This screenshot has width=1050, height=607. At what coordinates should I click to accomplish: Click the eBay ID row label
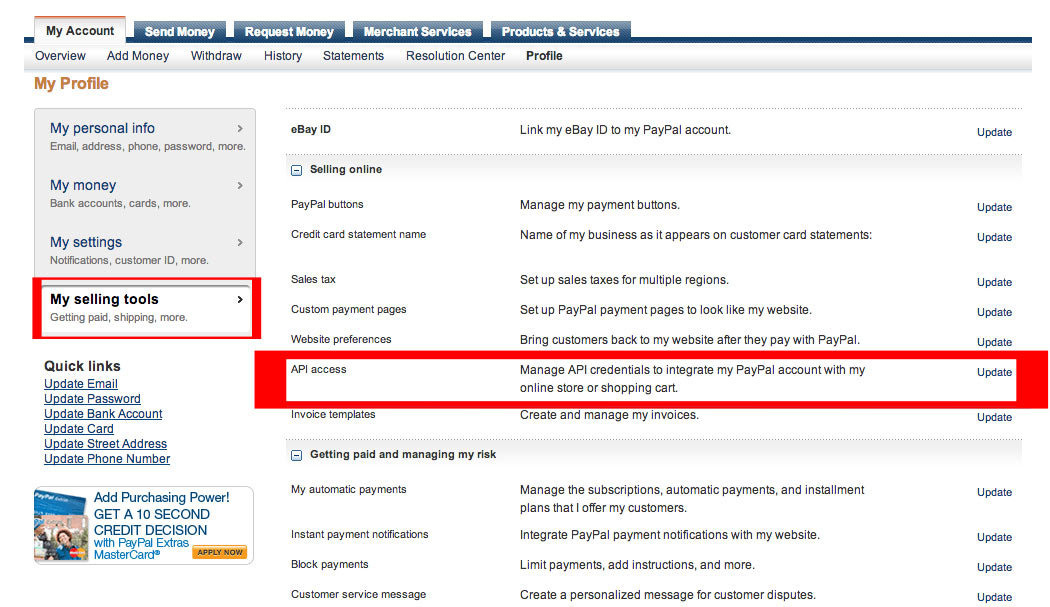[x=311, y=129]
